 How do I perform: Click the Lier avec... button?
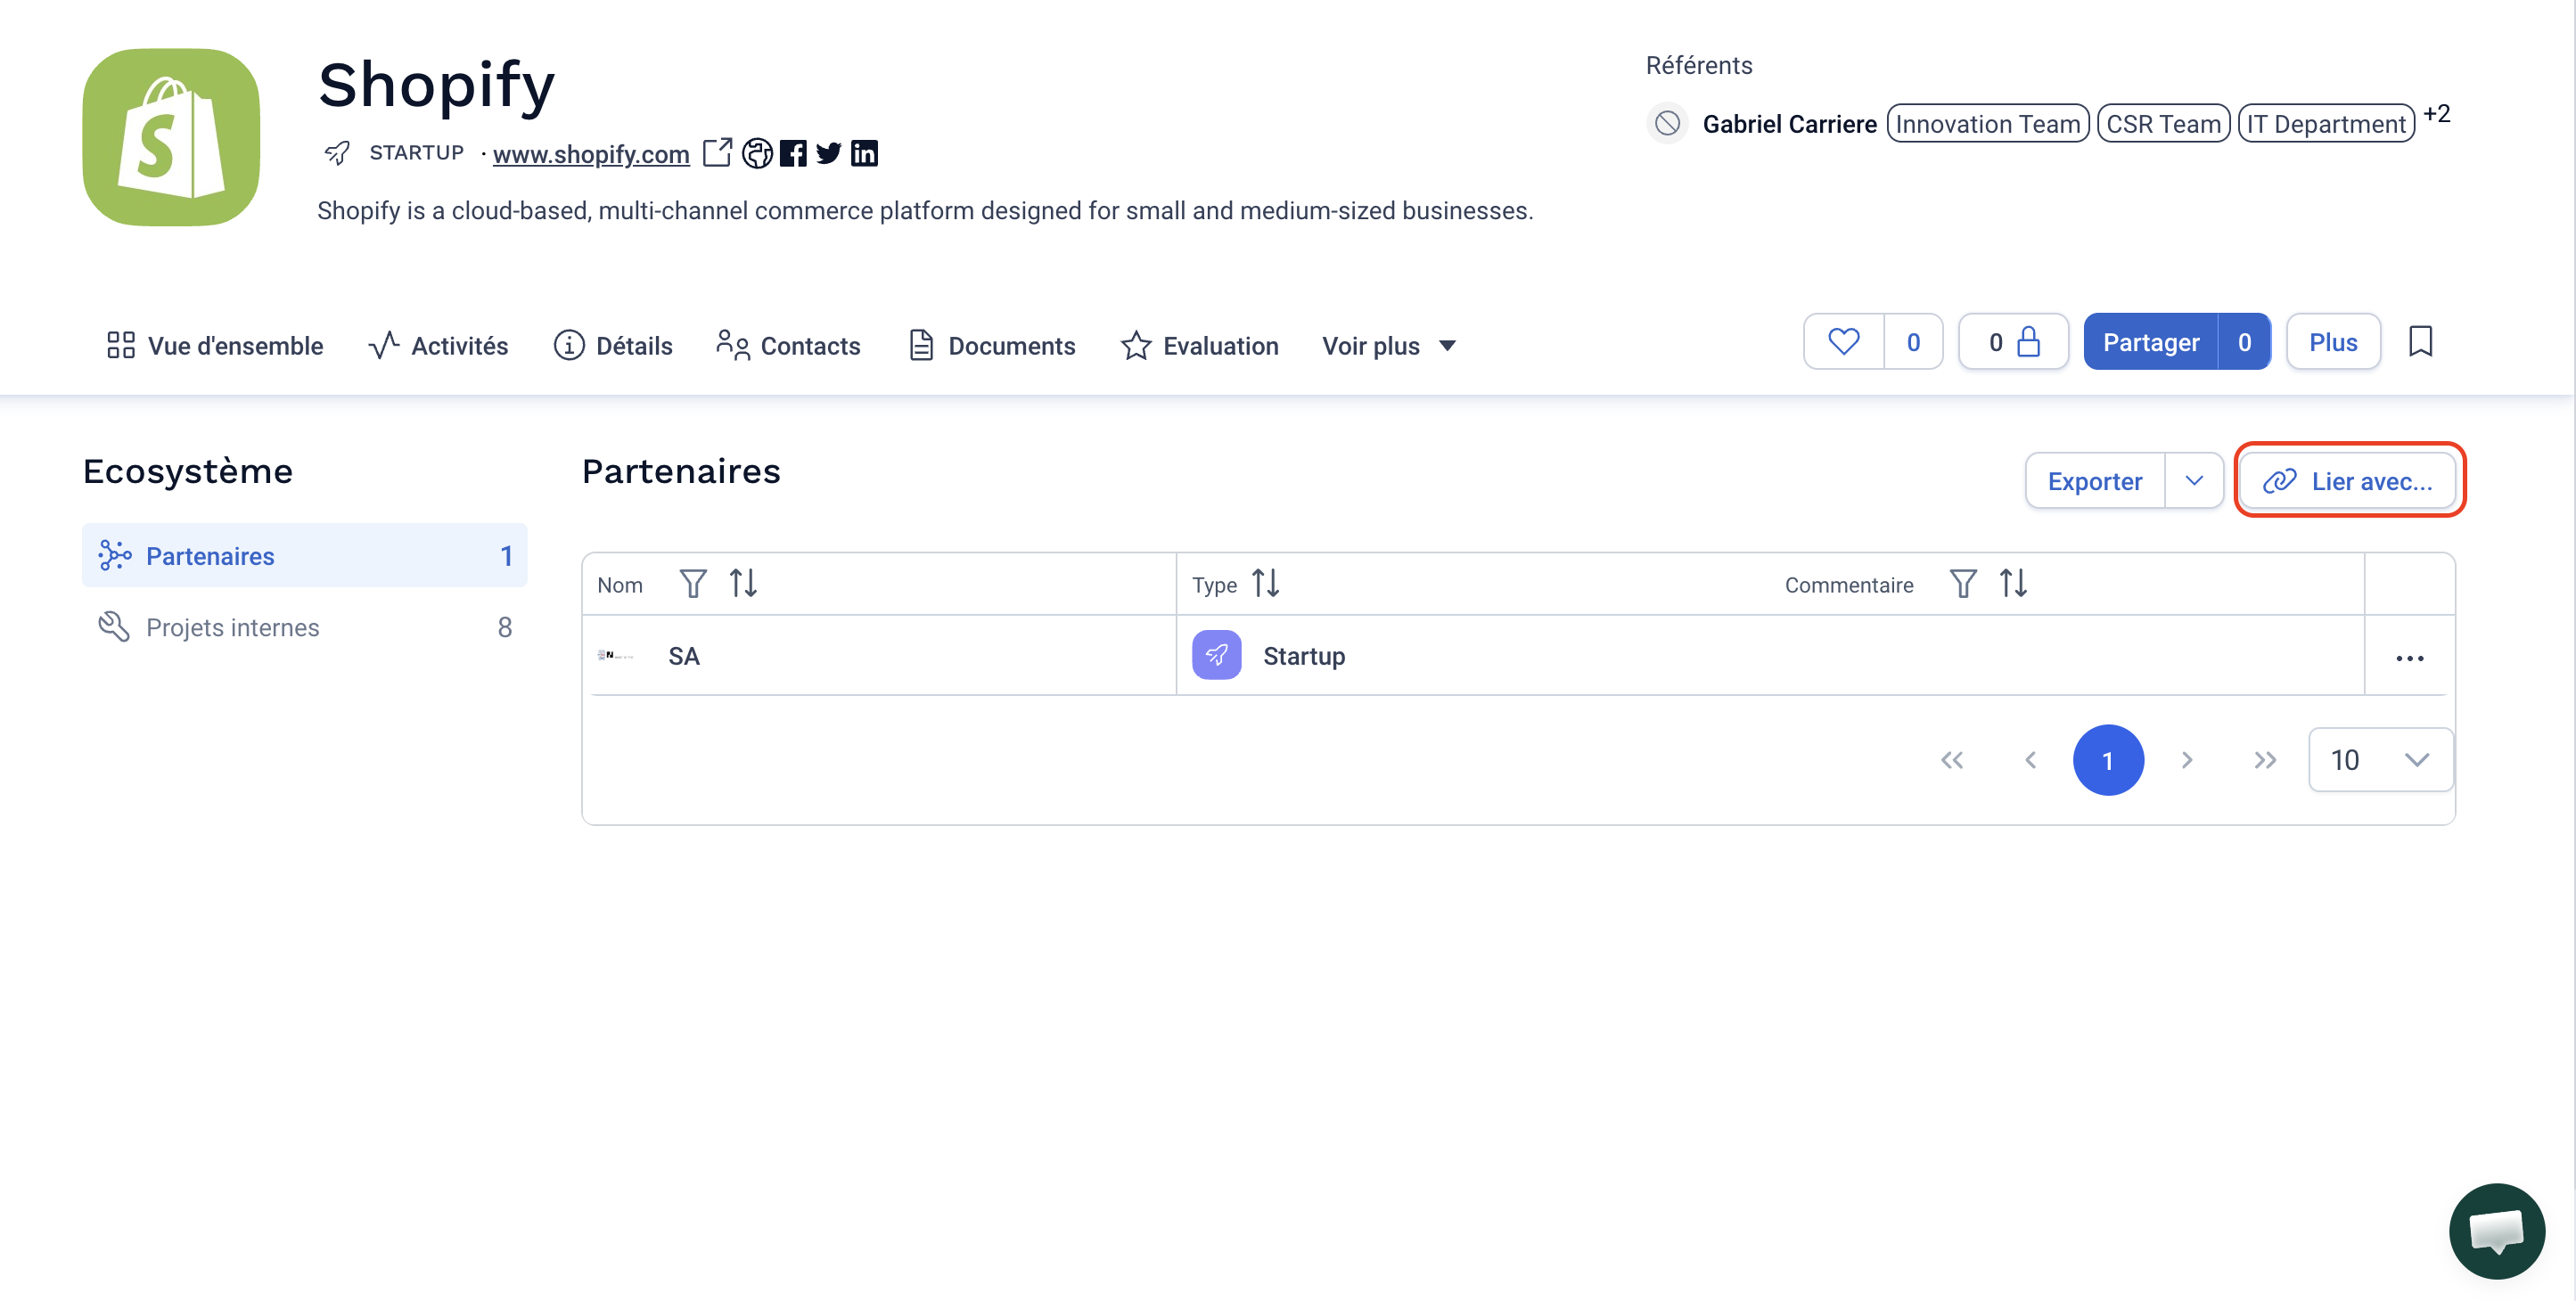2347,480
